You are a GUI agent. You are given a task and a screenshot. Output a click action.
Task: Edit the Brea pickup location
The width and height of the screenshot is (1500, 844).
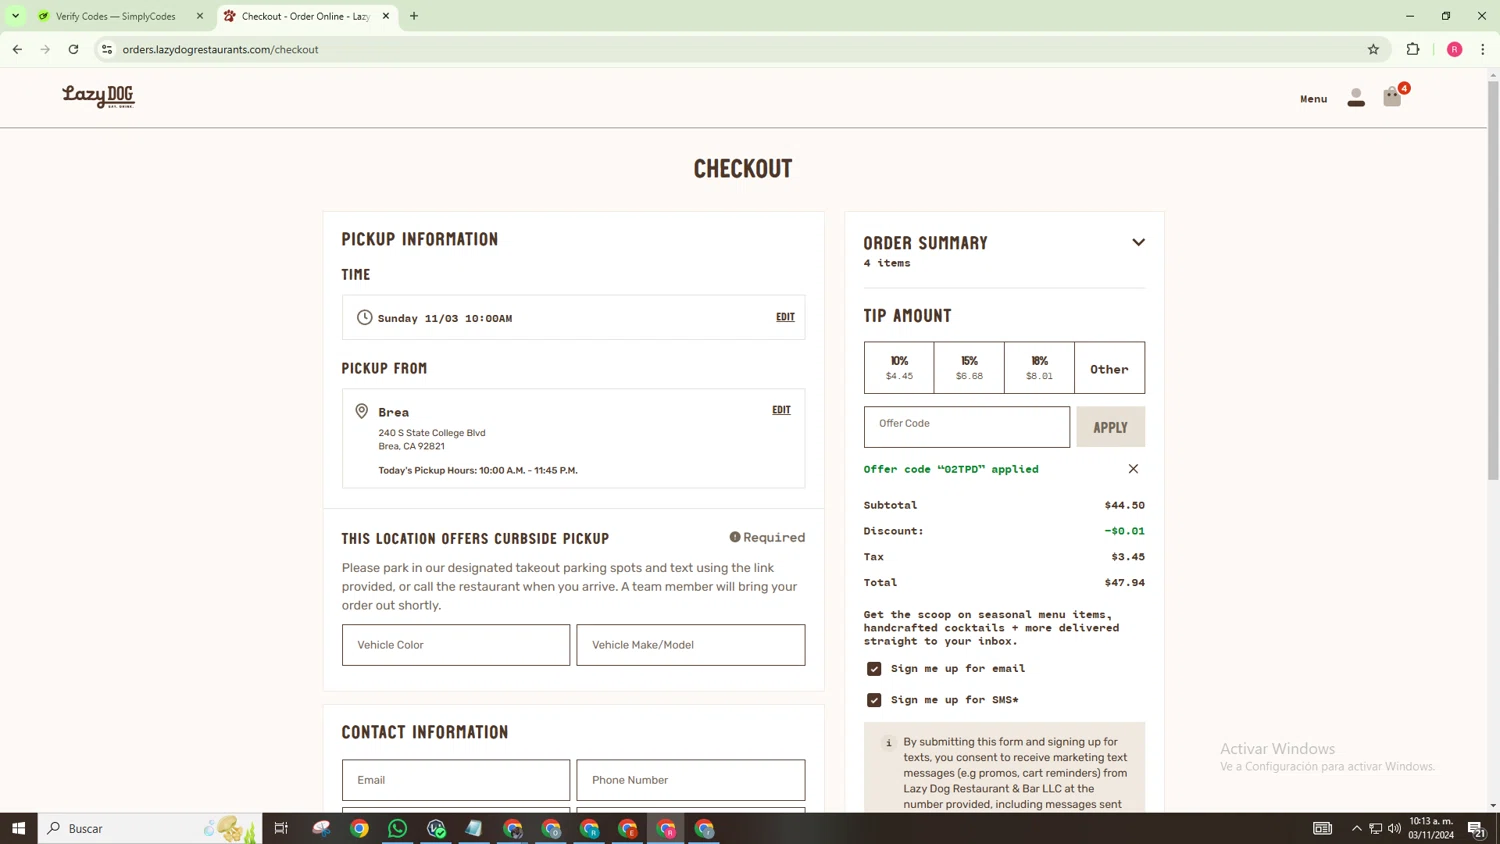point(781,410)
